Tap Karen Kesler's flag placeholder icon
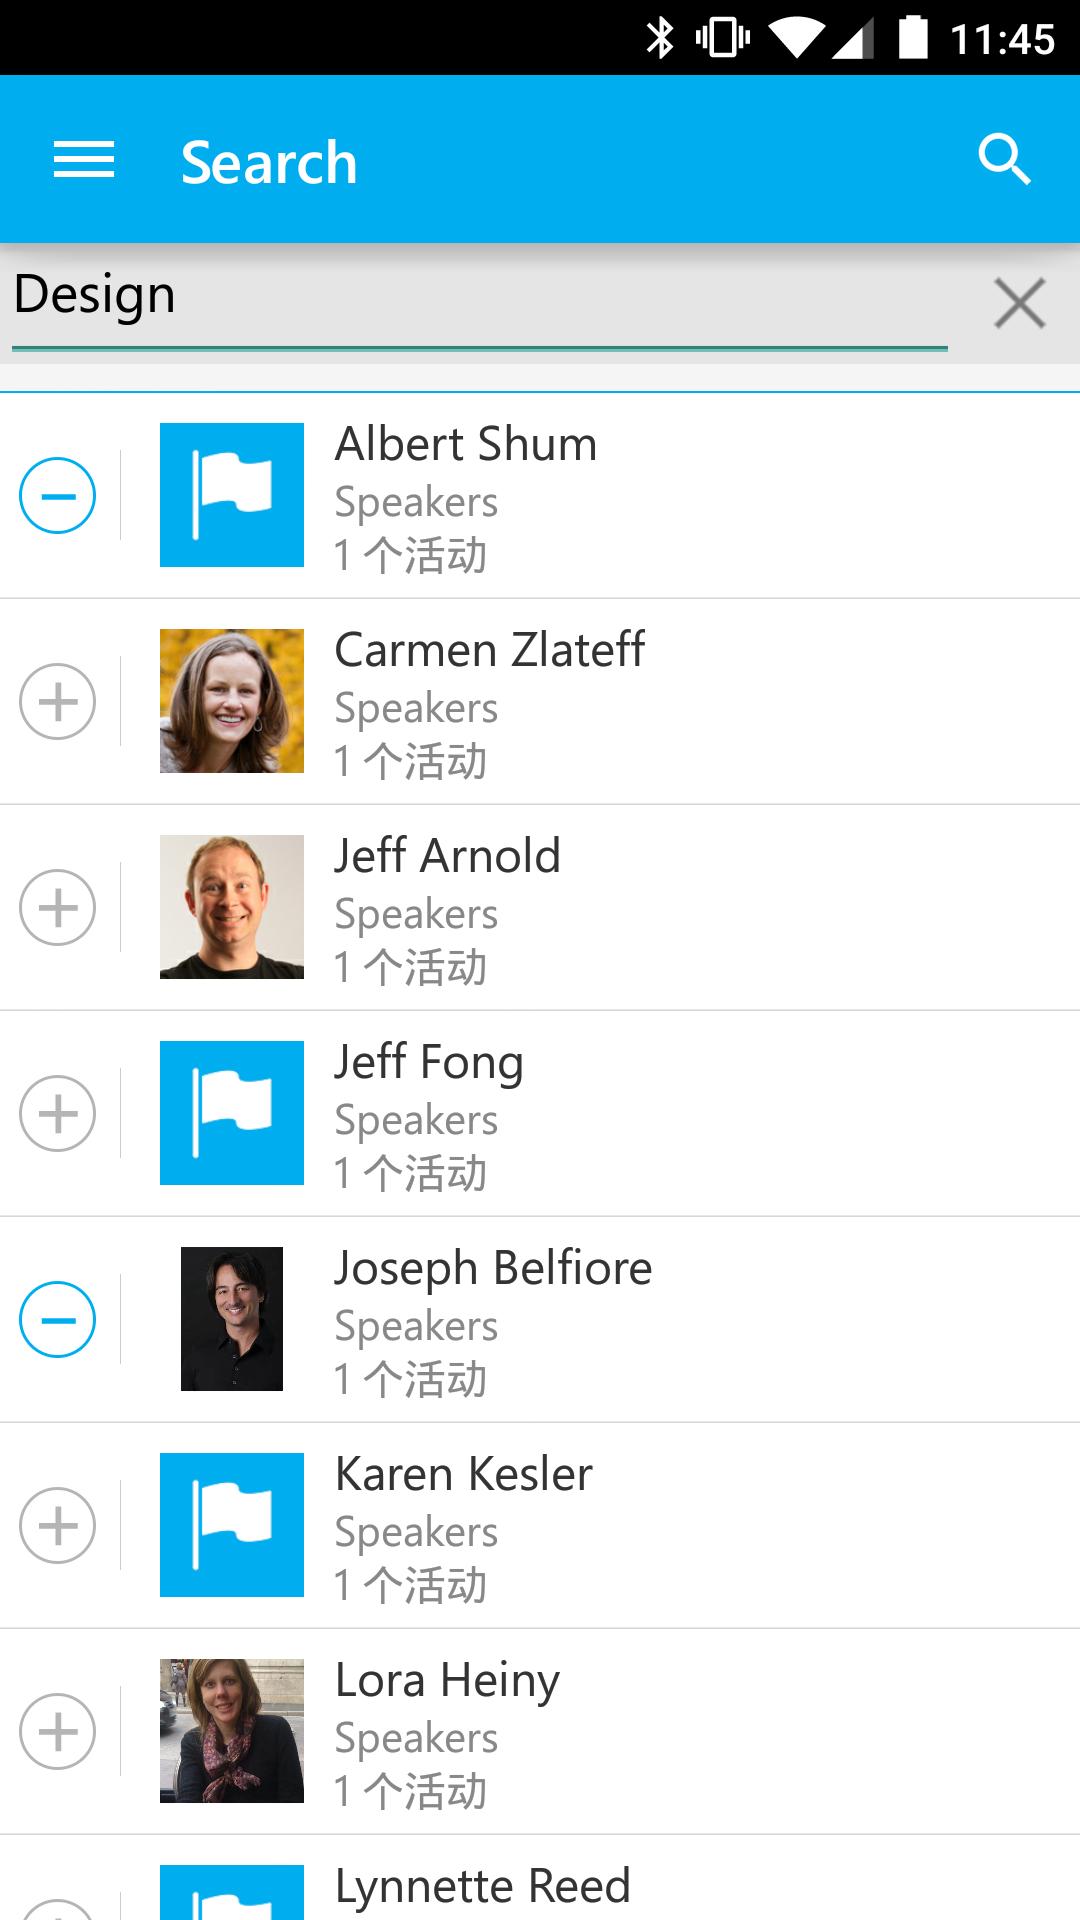The height and width of the screenshot is (1920, 1080). [232, 1525]
